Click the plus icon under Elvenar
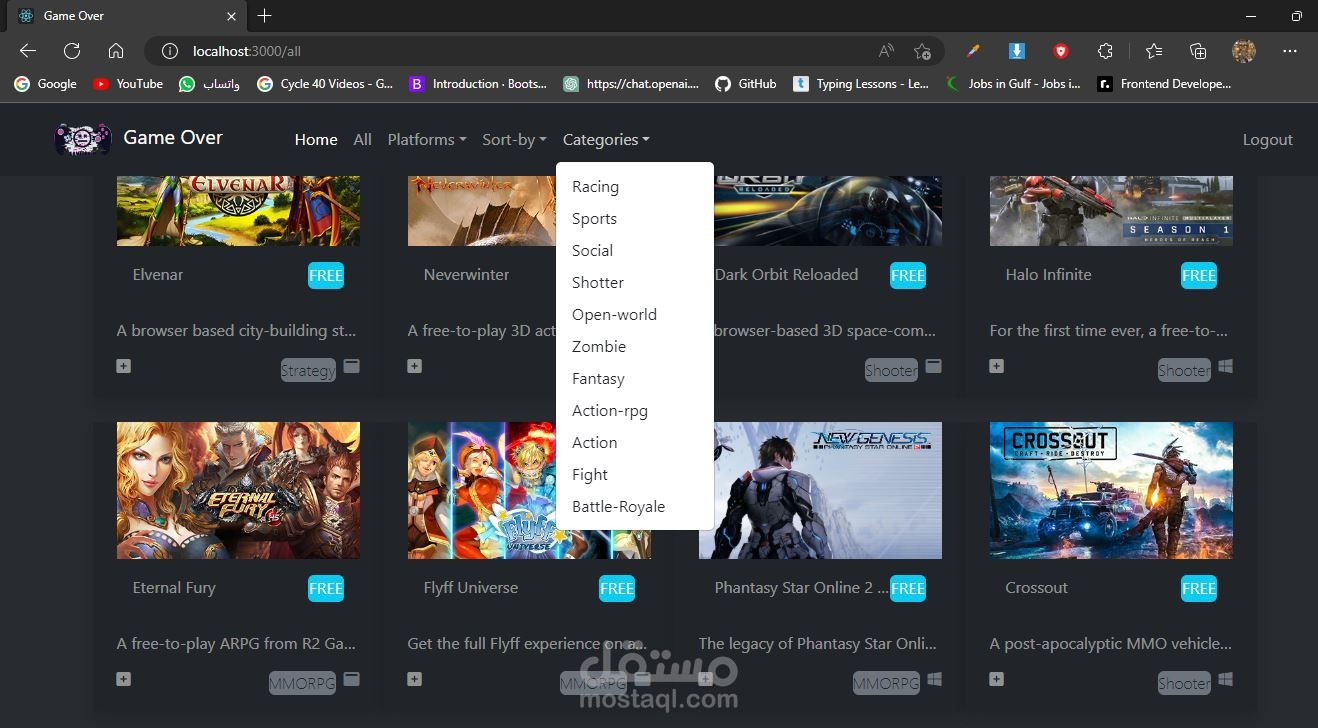Viewport: 1318px width, 728px height. pyautogui.click(x=123, y=366)
